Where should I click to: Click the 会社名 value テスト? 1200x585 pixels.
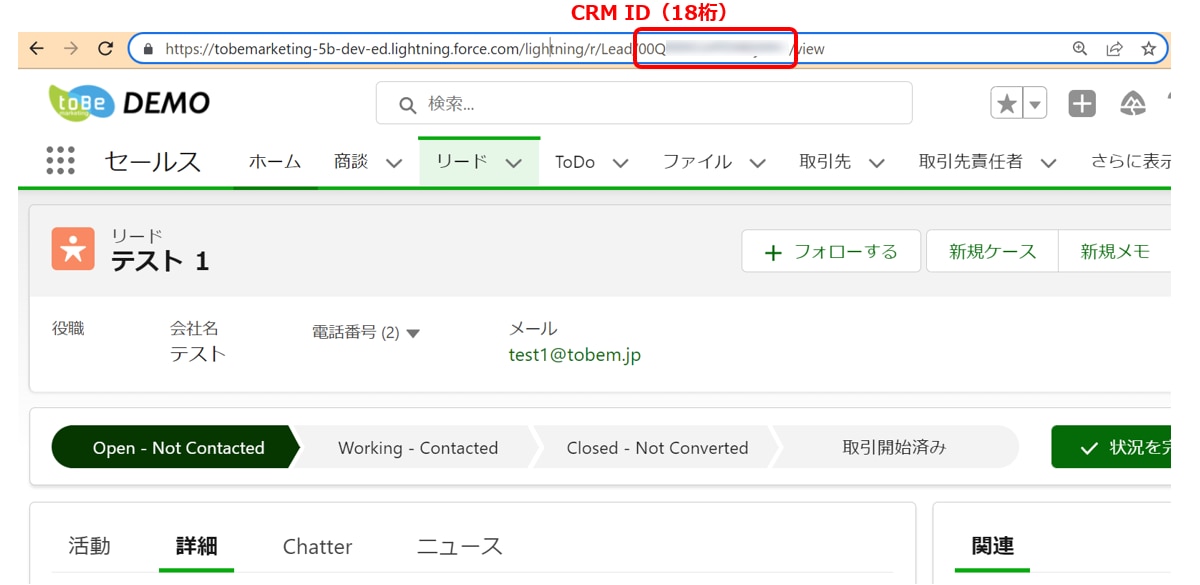(198, 354)
